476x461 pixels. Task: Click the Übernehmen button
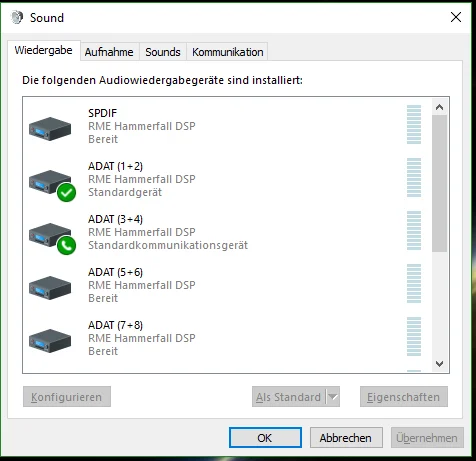click(x=427, y=437)
